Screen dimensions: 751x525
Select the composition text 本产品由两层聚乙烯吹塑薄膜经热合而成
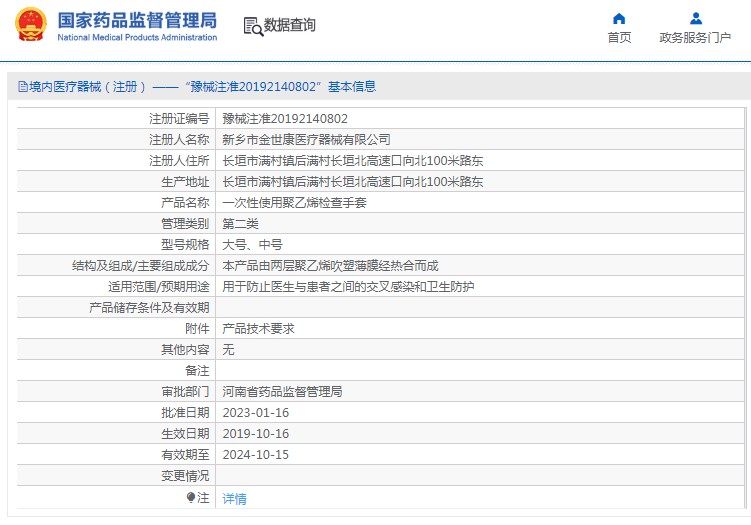click(330, 265)
